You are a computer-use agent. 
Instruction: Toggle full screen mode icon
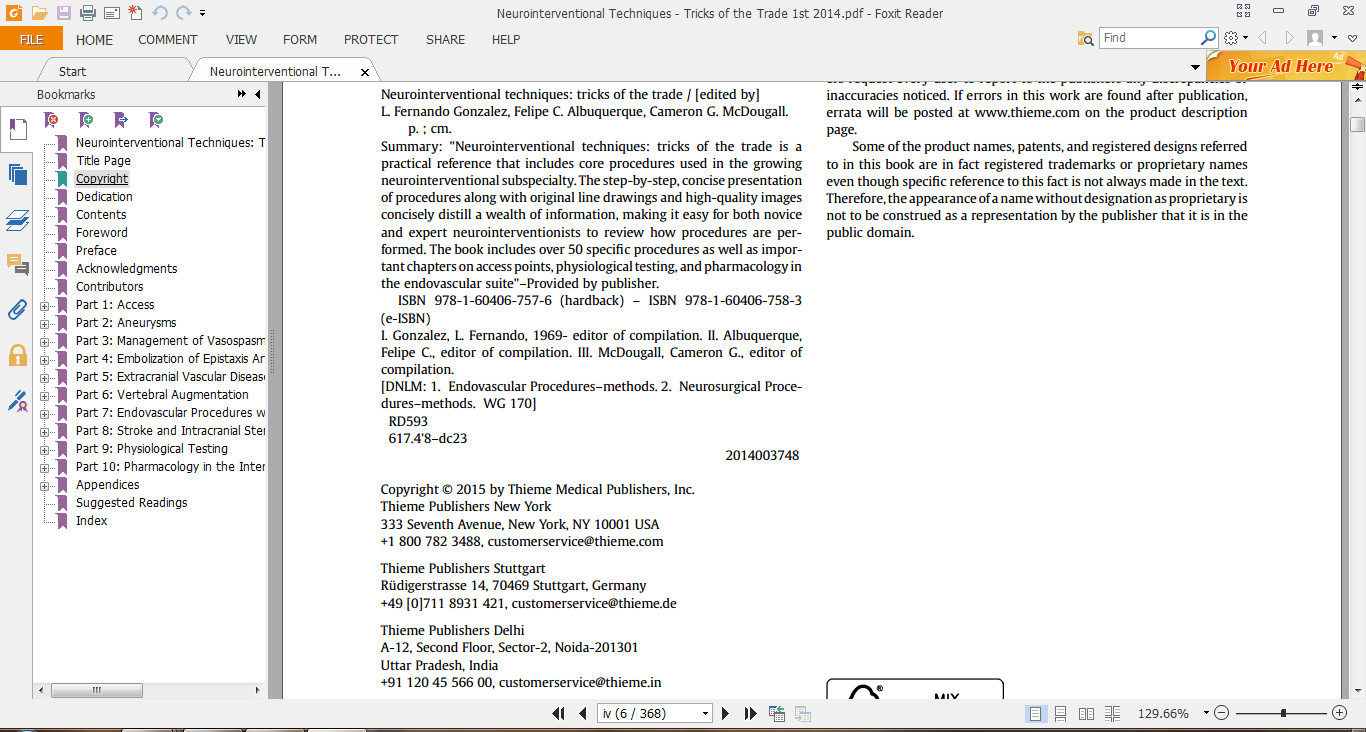pos(1244,12)
